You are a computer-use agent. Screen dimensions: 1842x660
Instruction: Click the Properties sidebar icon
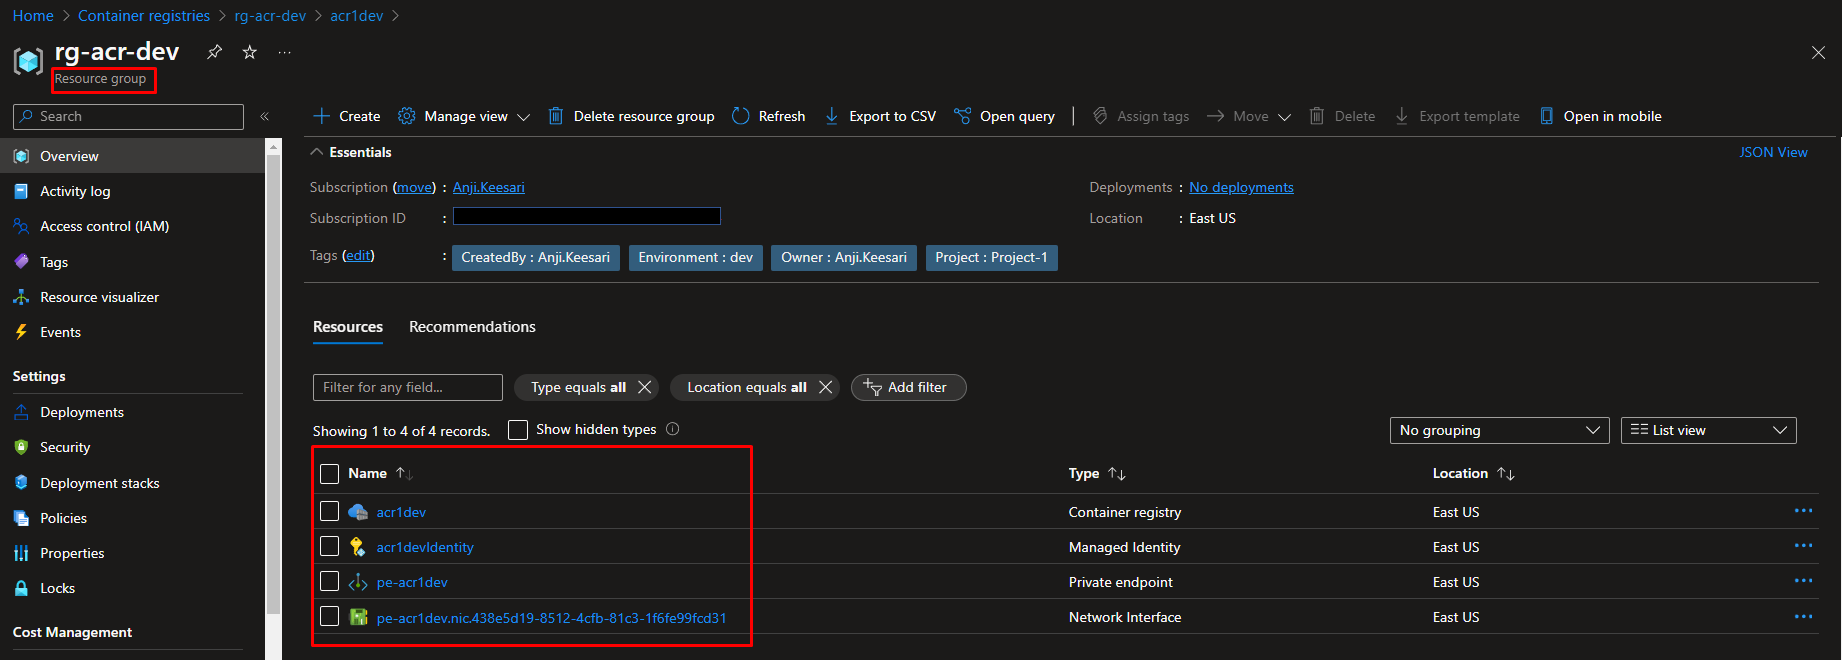(21, 553)
